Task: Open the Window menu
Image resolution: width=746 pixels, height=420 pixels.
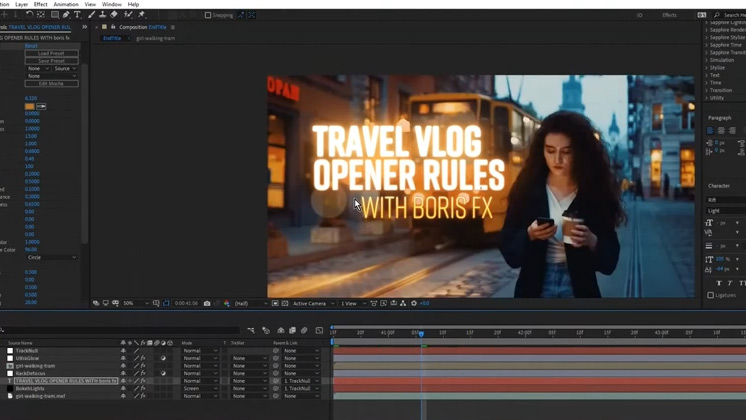Action: pyautogui.click(x=112, y=4)
